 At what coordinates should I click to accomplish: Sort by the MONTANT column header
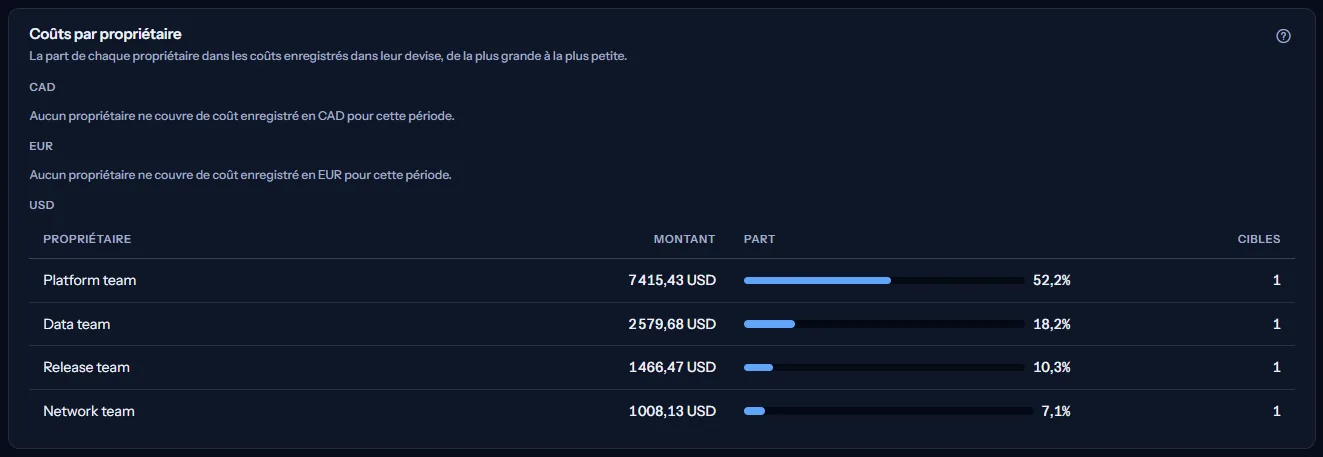click(684, 239)
